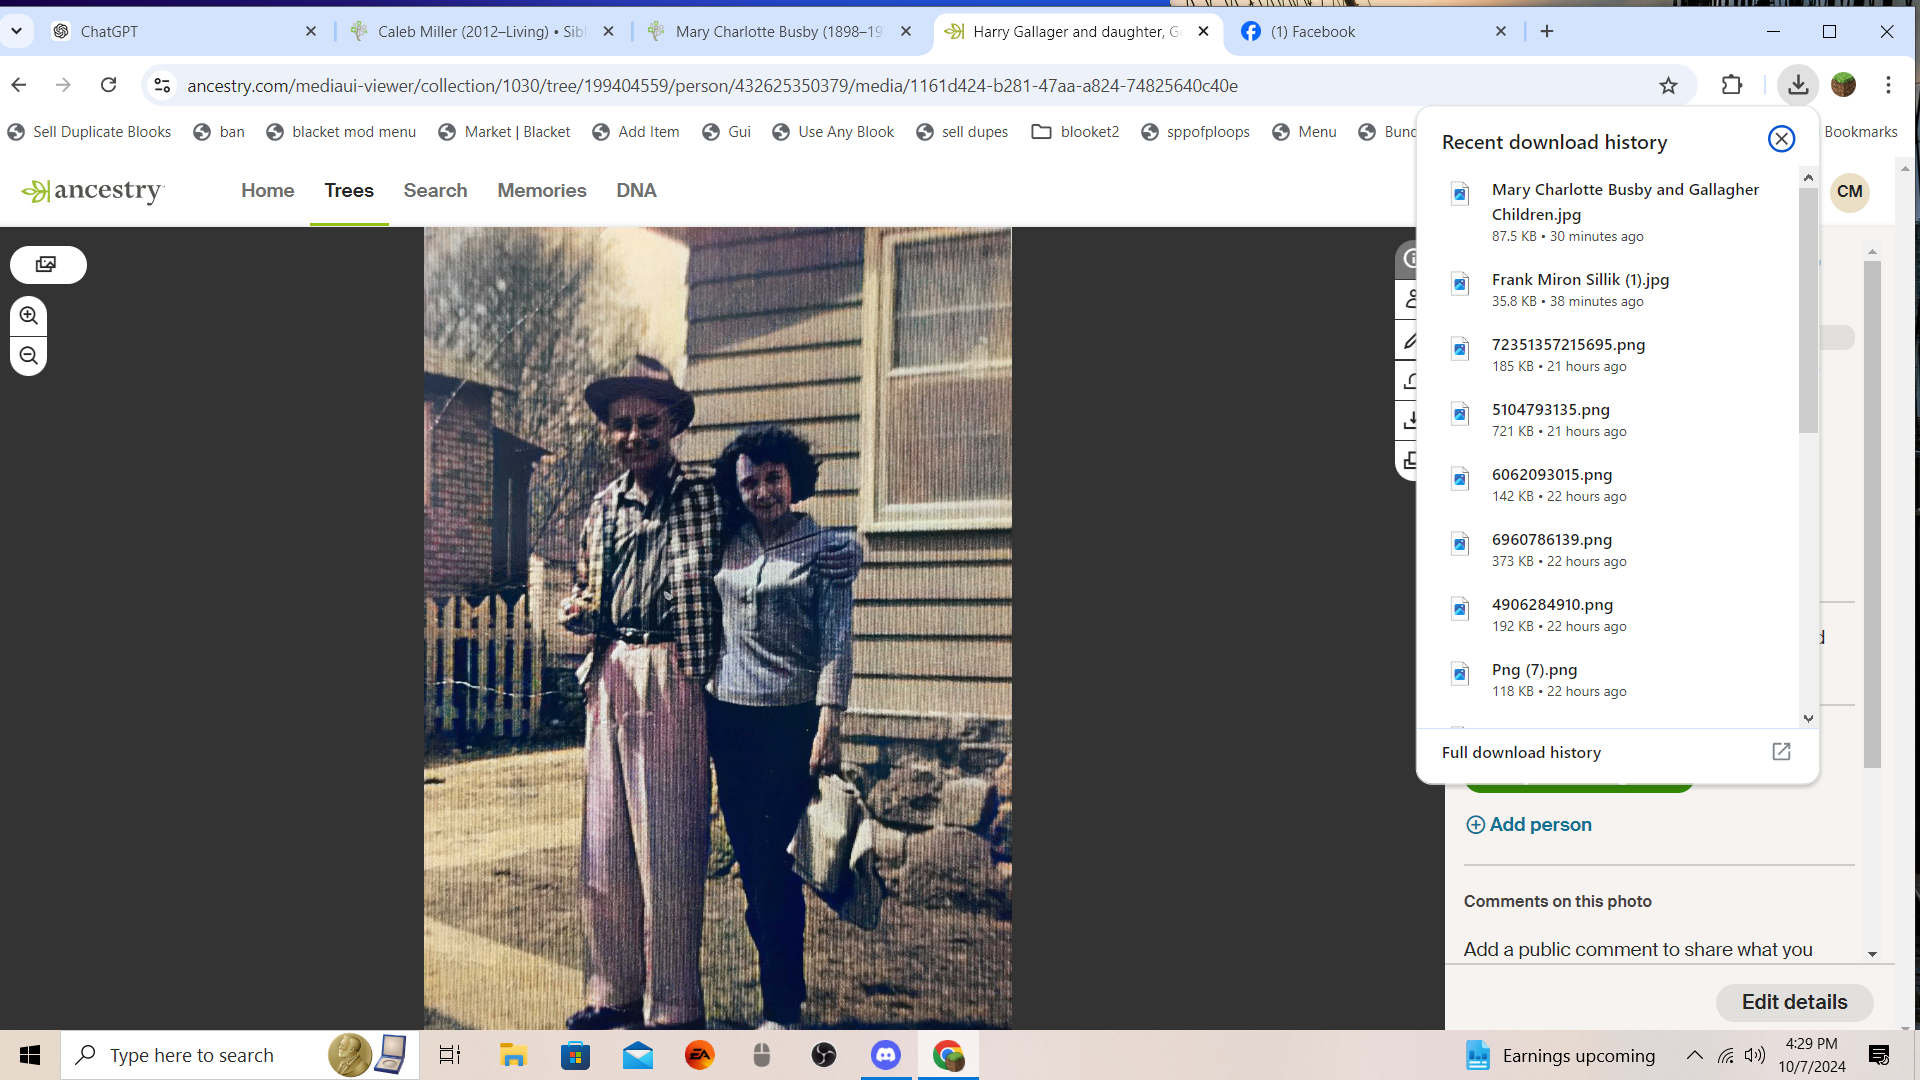Expand hidden system tray icons chevron
This screenshot has height=1080, width=1920.
[1694, 1055]
